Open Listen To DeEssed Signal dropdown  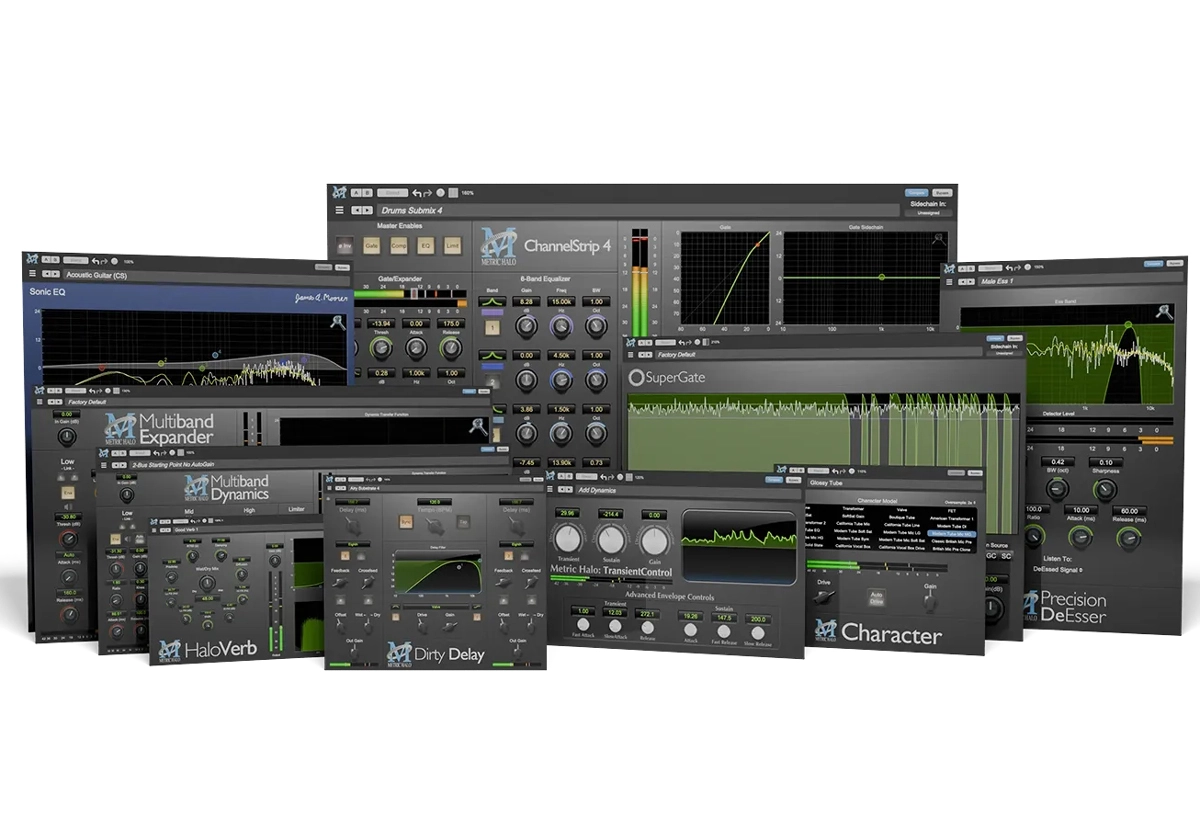point(1060,569)
